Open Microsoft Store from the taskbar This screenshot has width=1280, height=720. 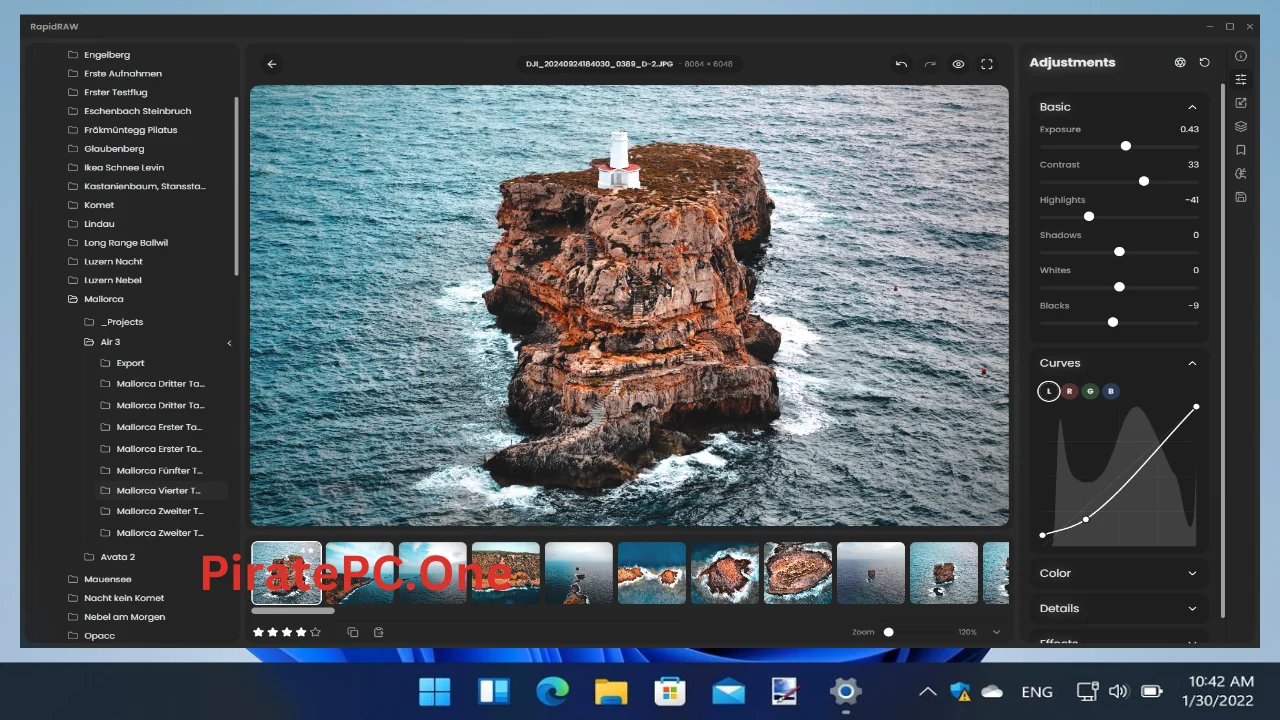tap(670, 691)
